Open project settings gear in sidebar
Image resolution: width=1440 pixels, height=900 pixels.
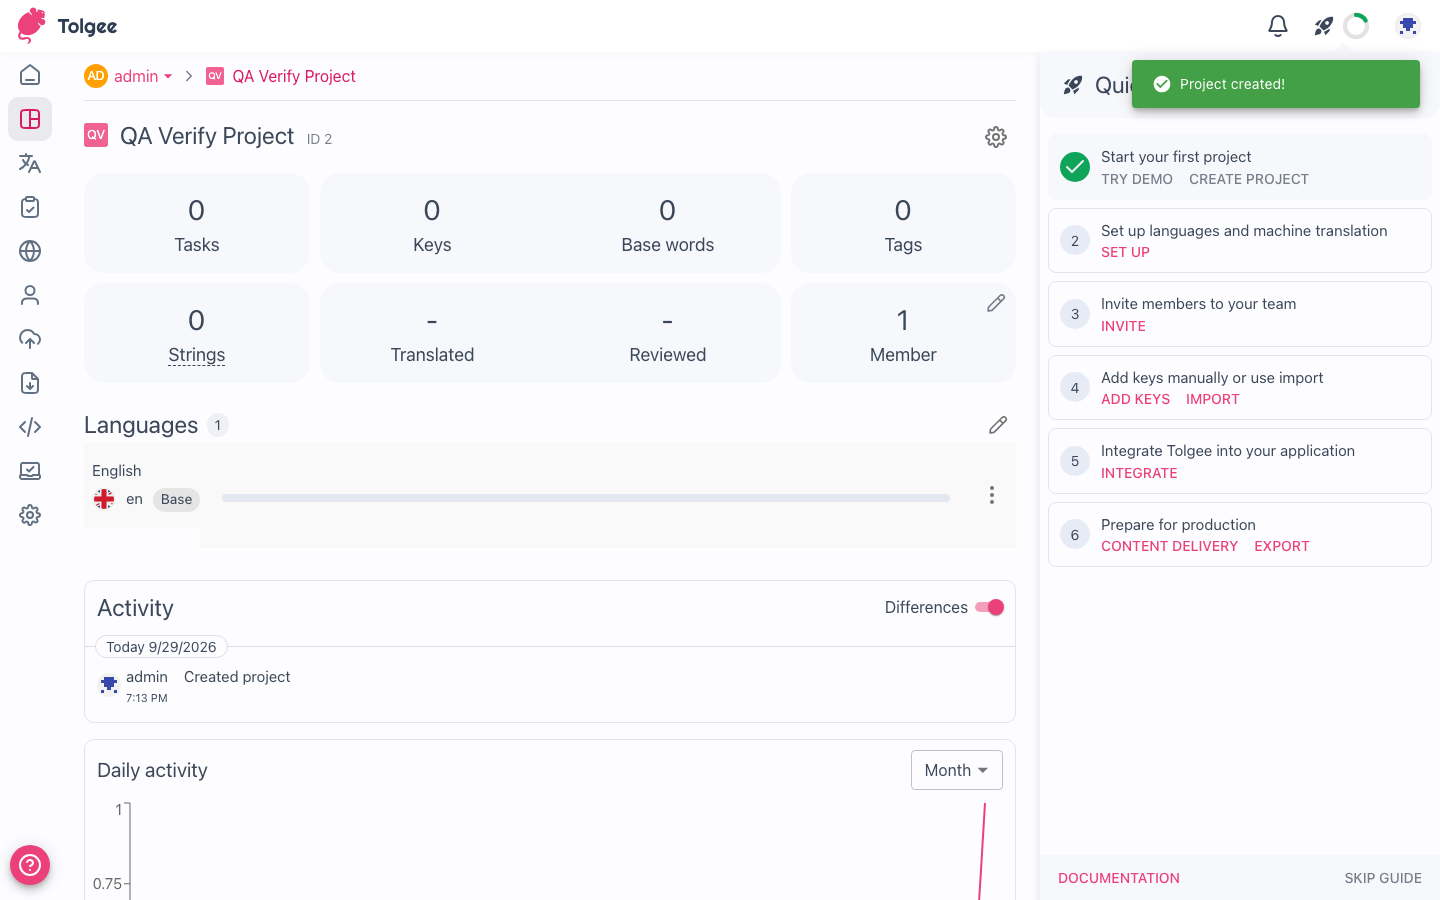tap(30, 515)
